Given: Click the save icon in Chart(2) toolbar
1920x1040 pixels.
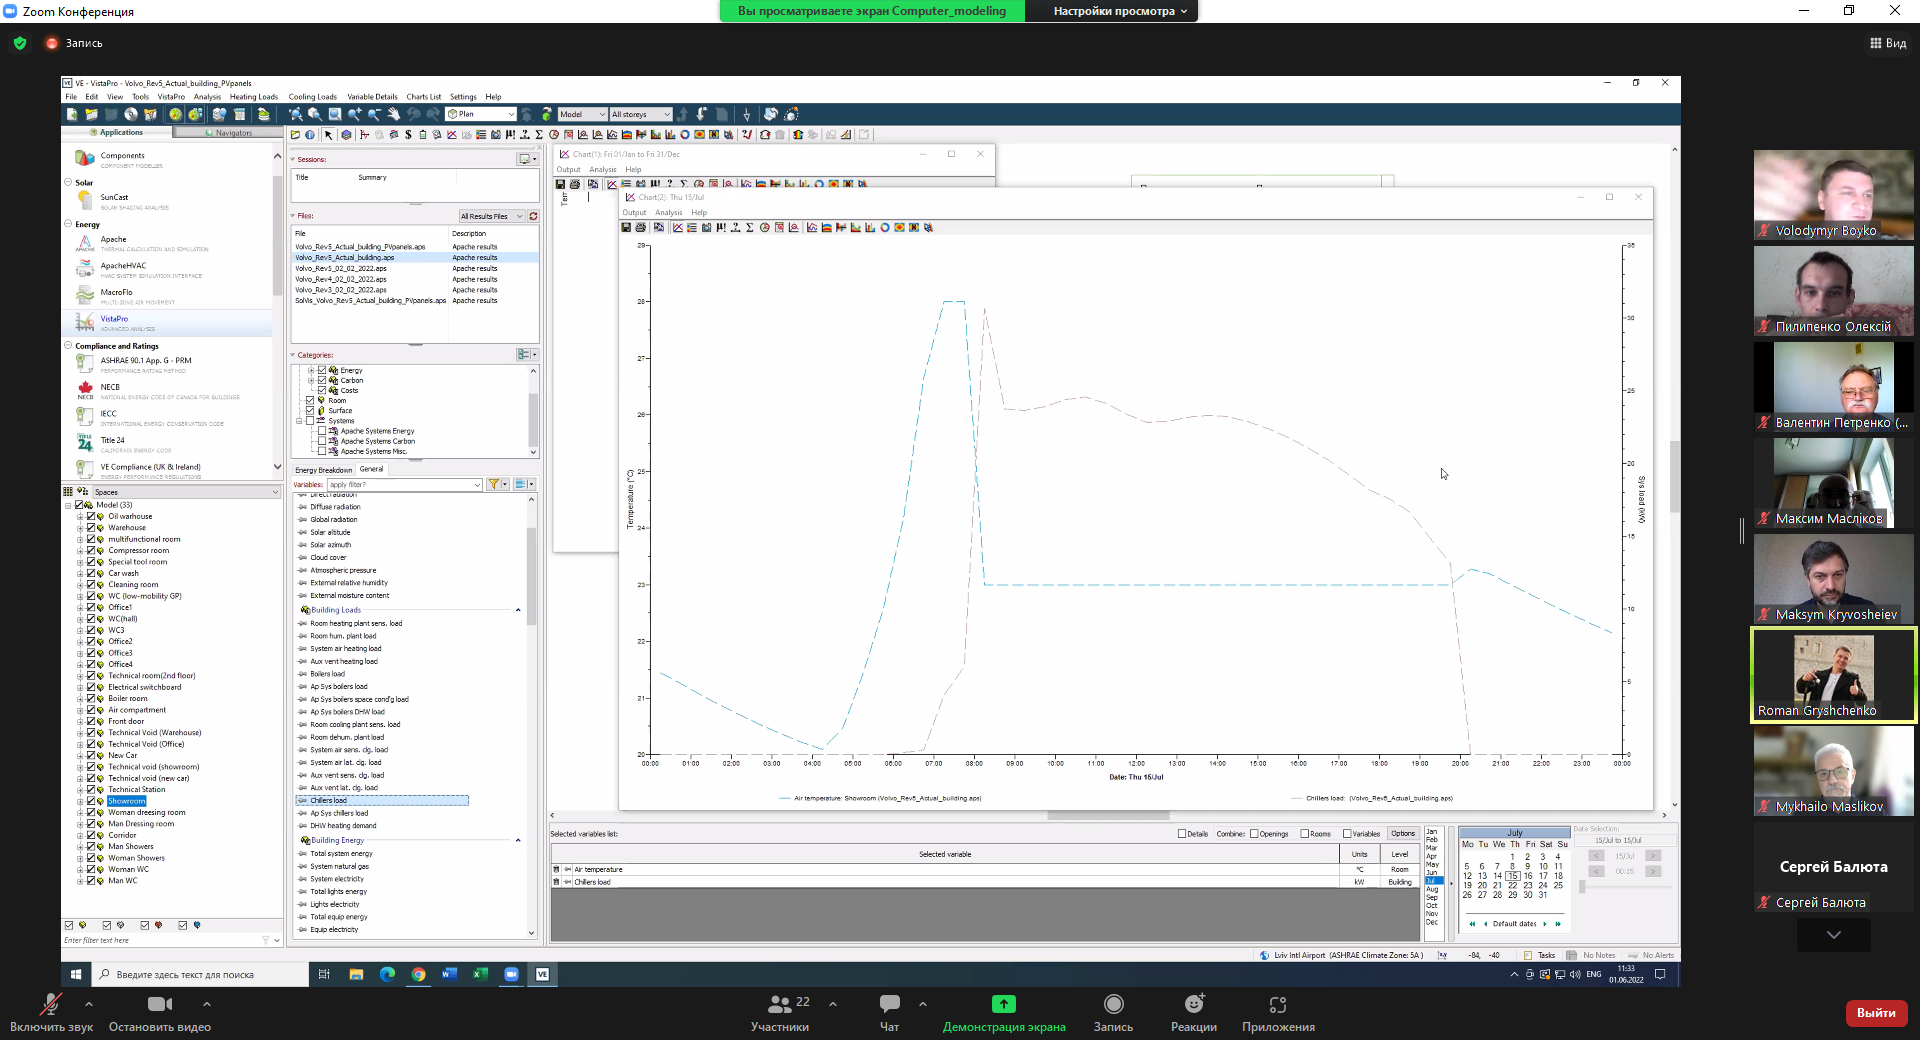Looking at the screenshot, I should (x=626, y=228).
